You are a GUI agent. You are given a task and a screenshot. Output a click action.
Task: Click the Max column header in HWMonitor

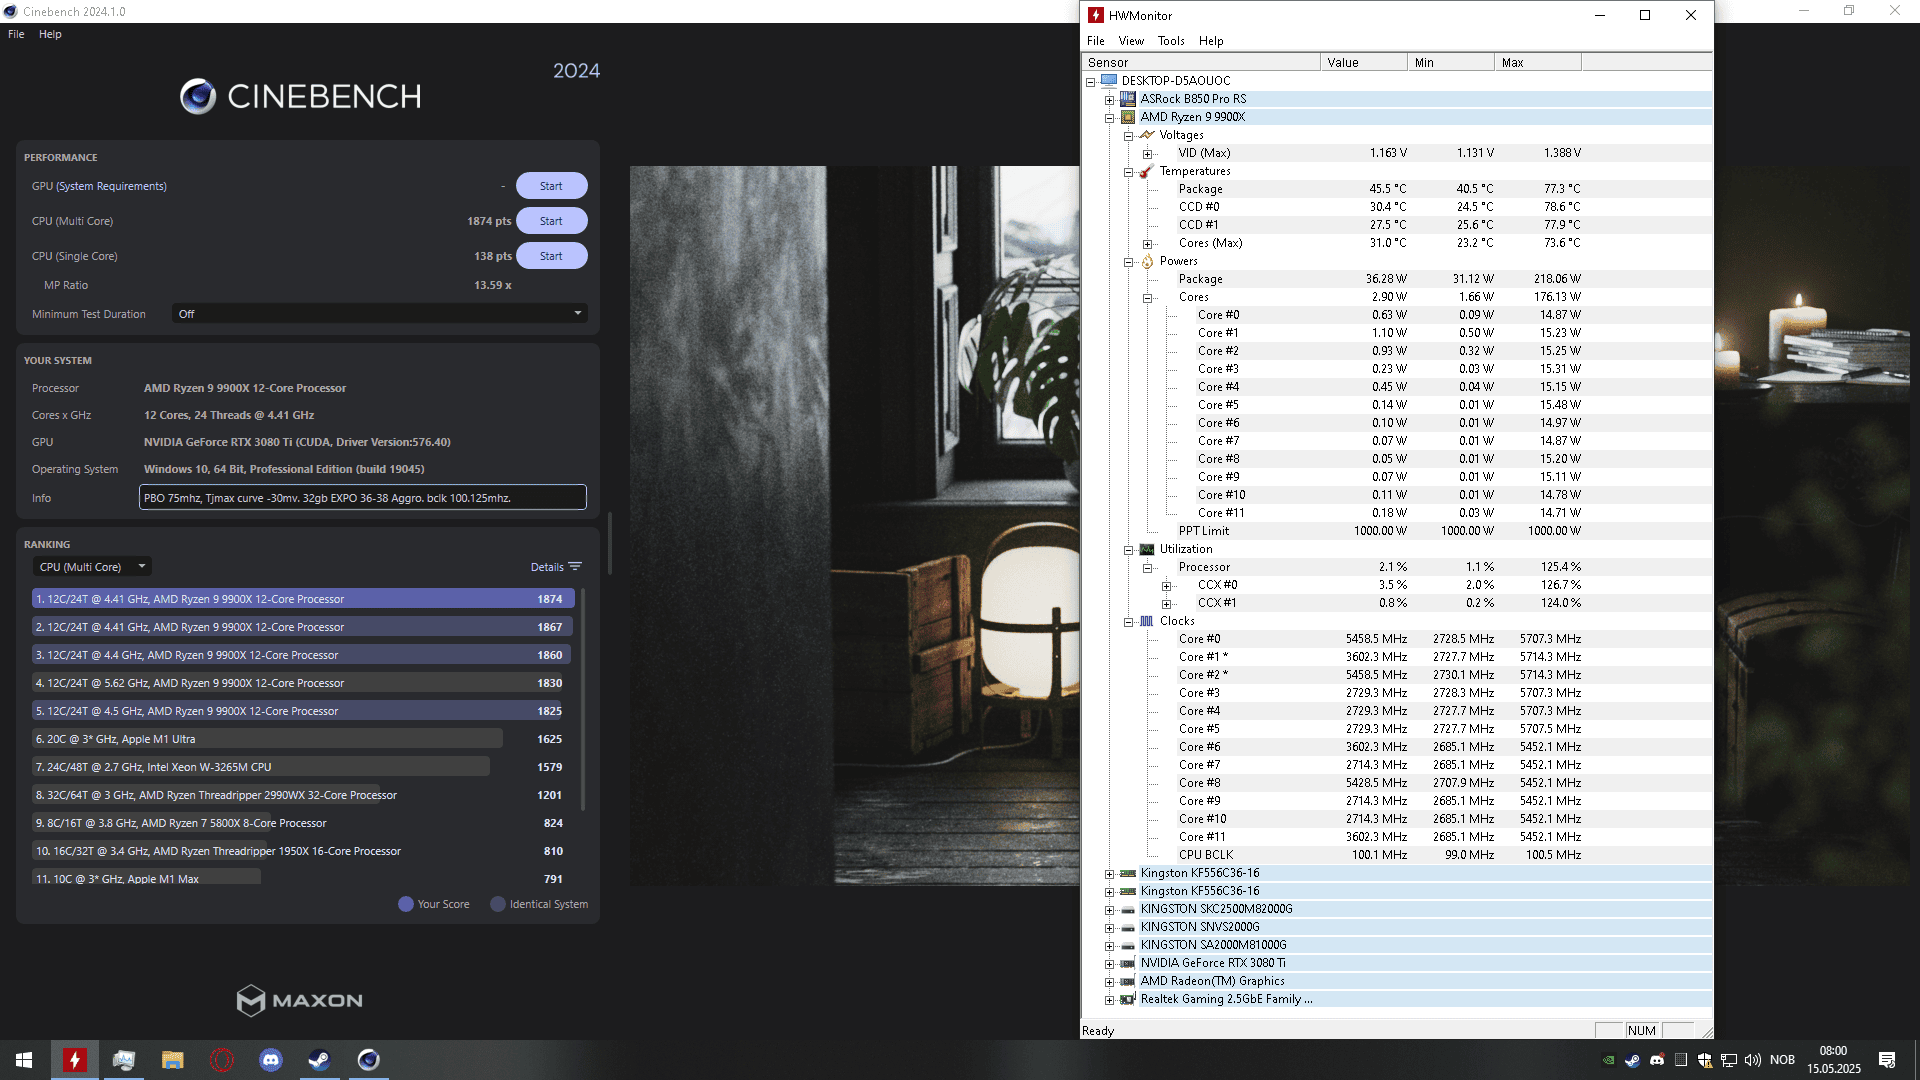click(1537, 62)
